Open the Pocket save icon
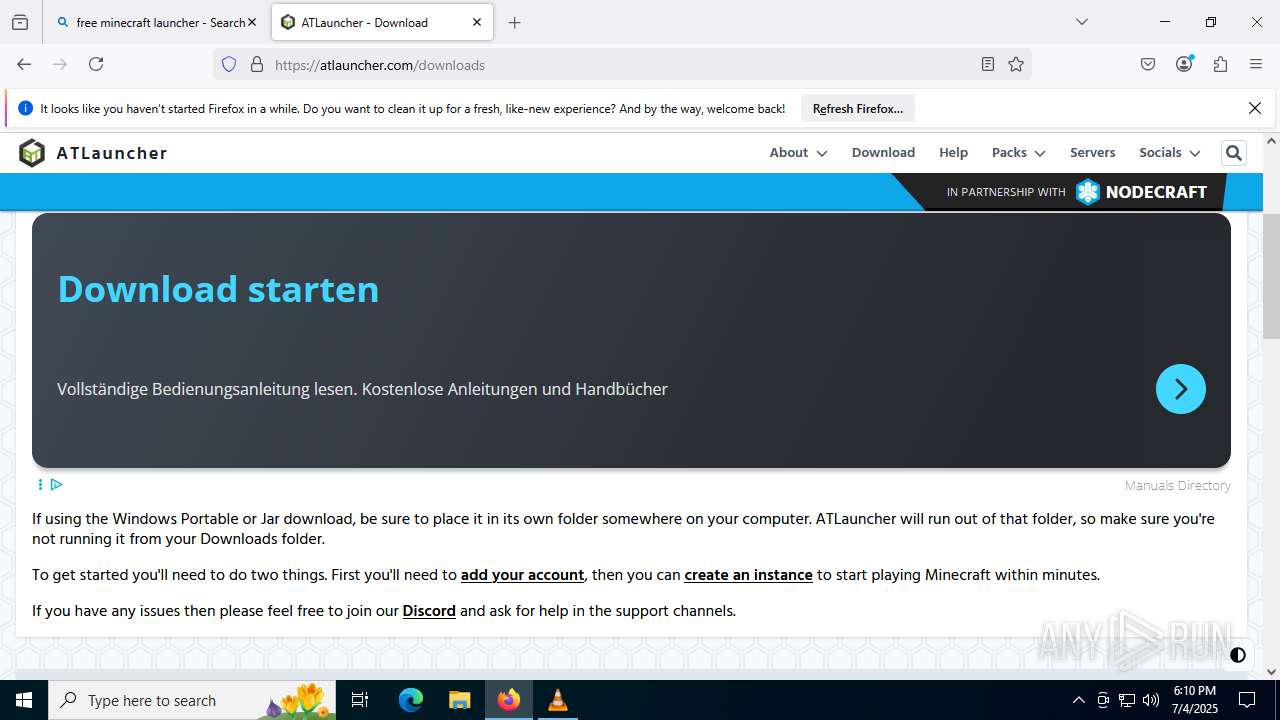 point(1148,64)
